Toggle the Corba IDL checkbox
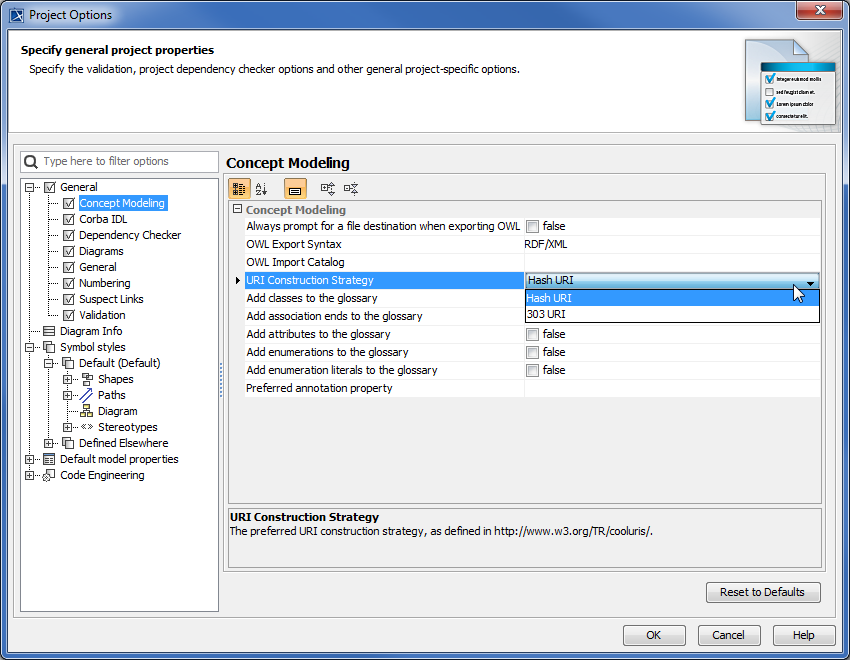 point(69,219)
